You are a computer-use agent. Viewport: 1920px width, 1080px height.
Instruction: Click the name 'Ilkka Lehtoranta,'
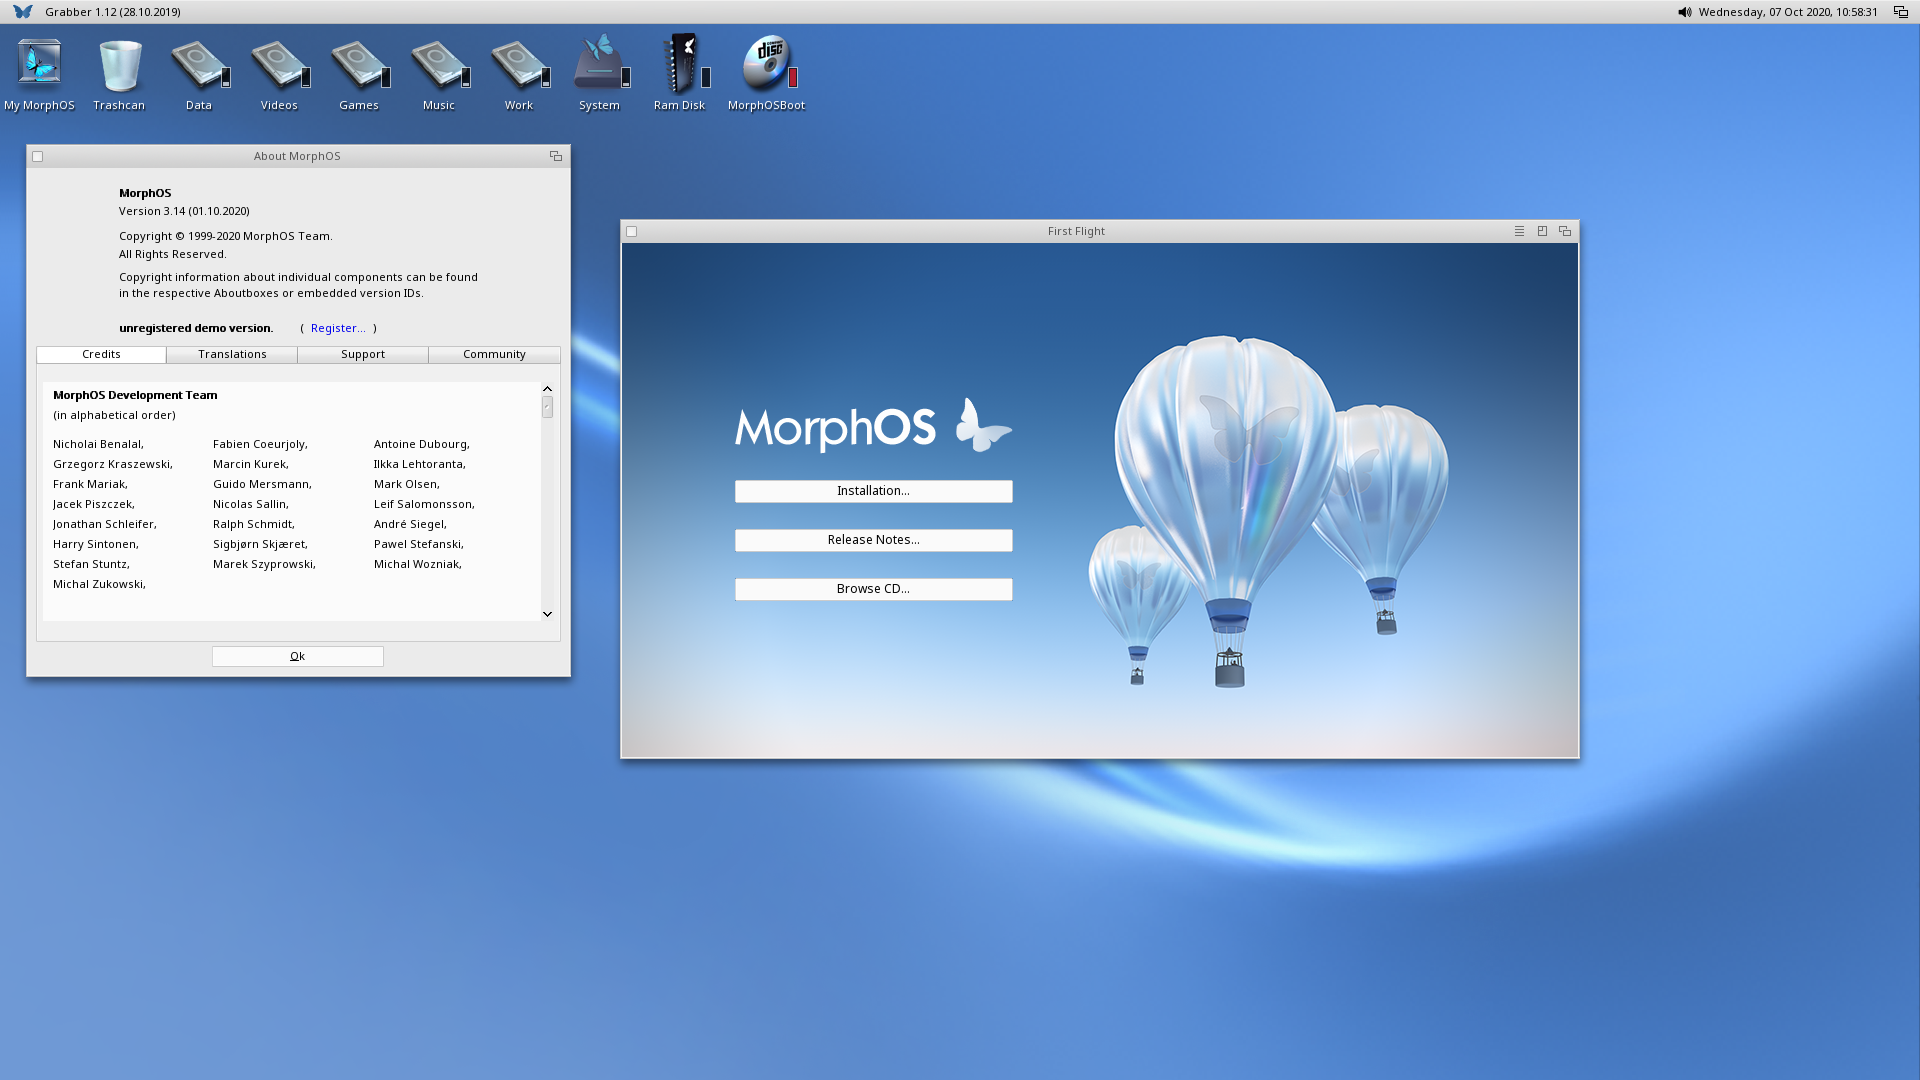click(x=420, y=464)
